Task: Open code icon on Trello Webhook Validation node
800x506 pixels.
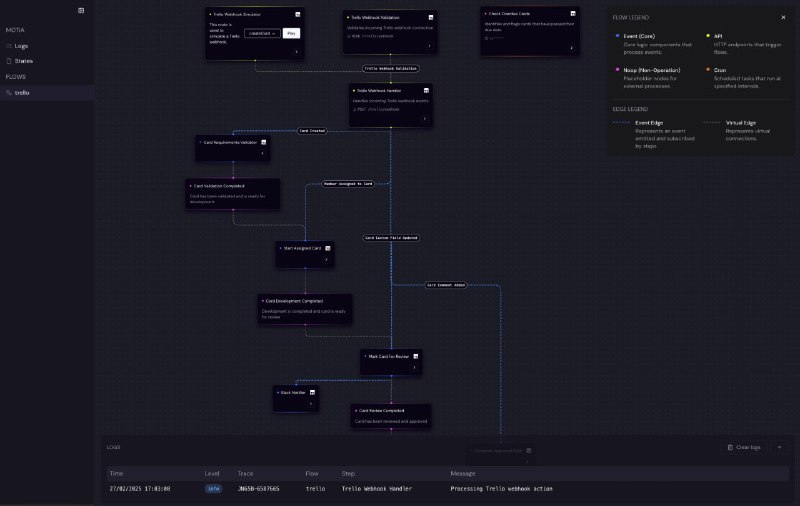Action: tap(430, 17)
